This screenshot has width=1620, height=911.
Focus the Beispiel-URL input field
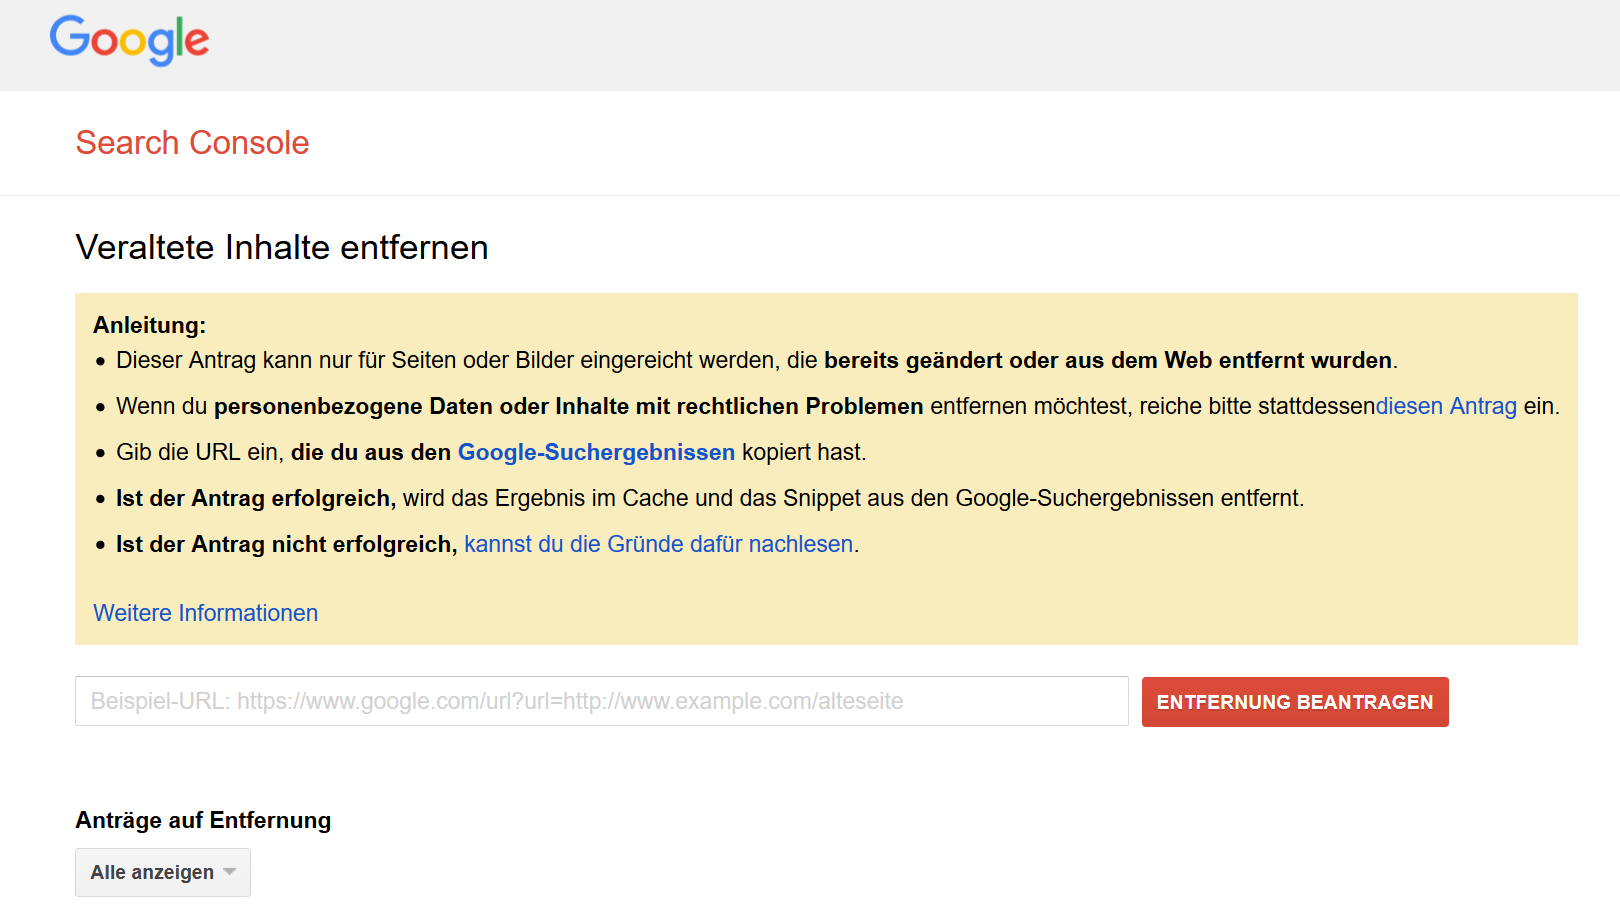point(601,701)
